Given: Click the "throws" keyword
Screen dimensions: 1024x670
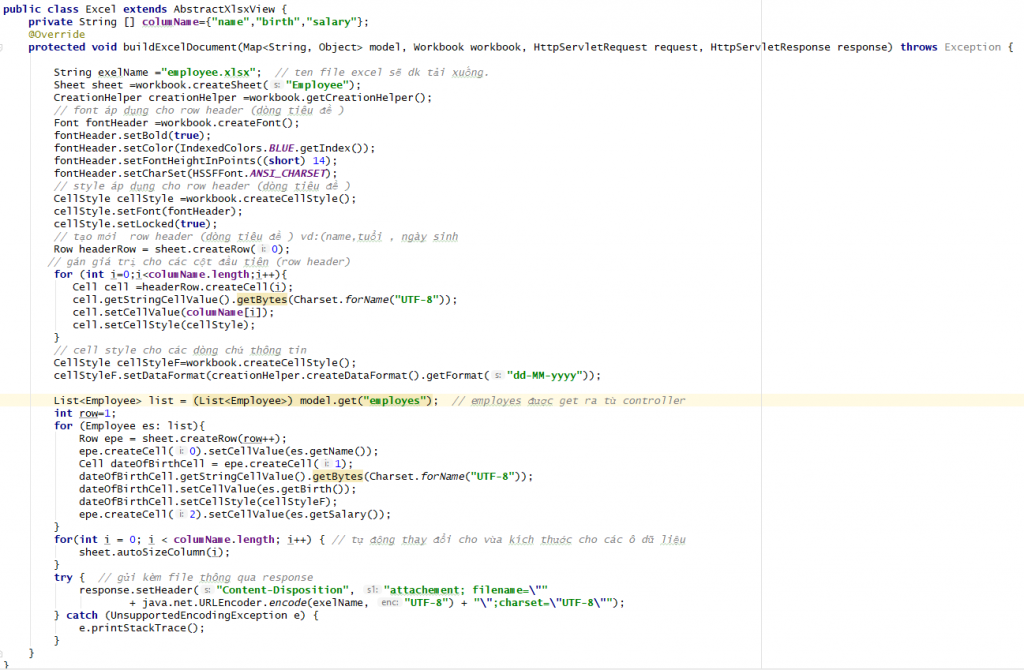Looking at the screenshot, I should pos(918,47).
